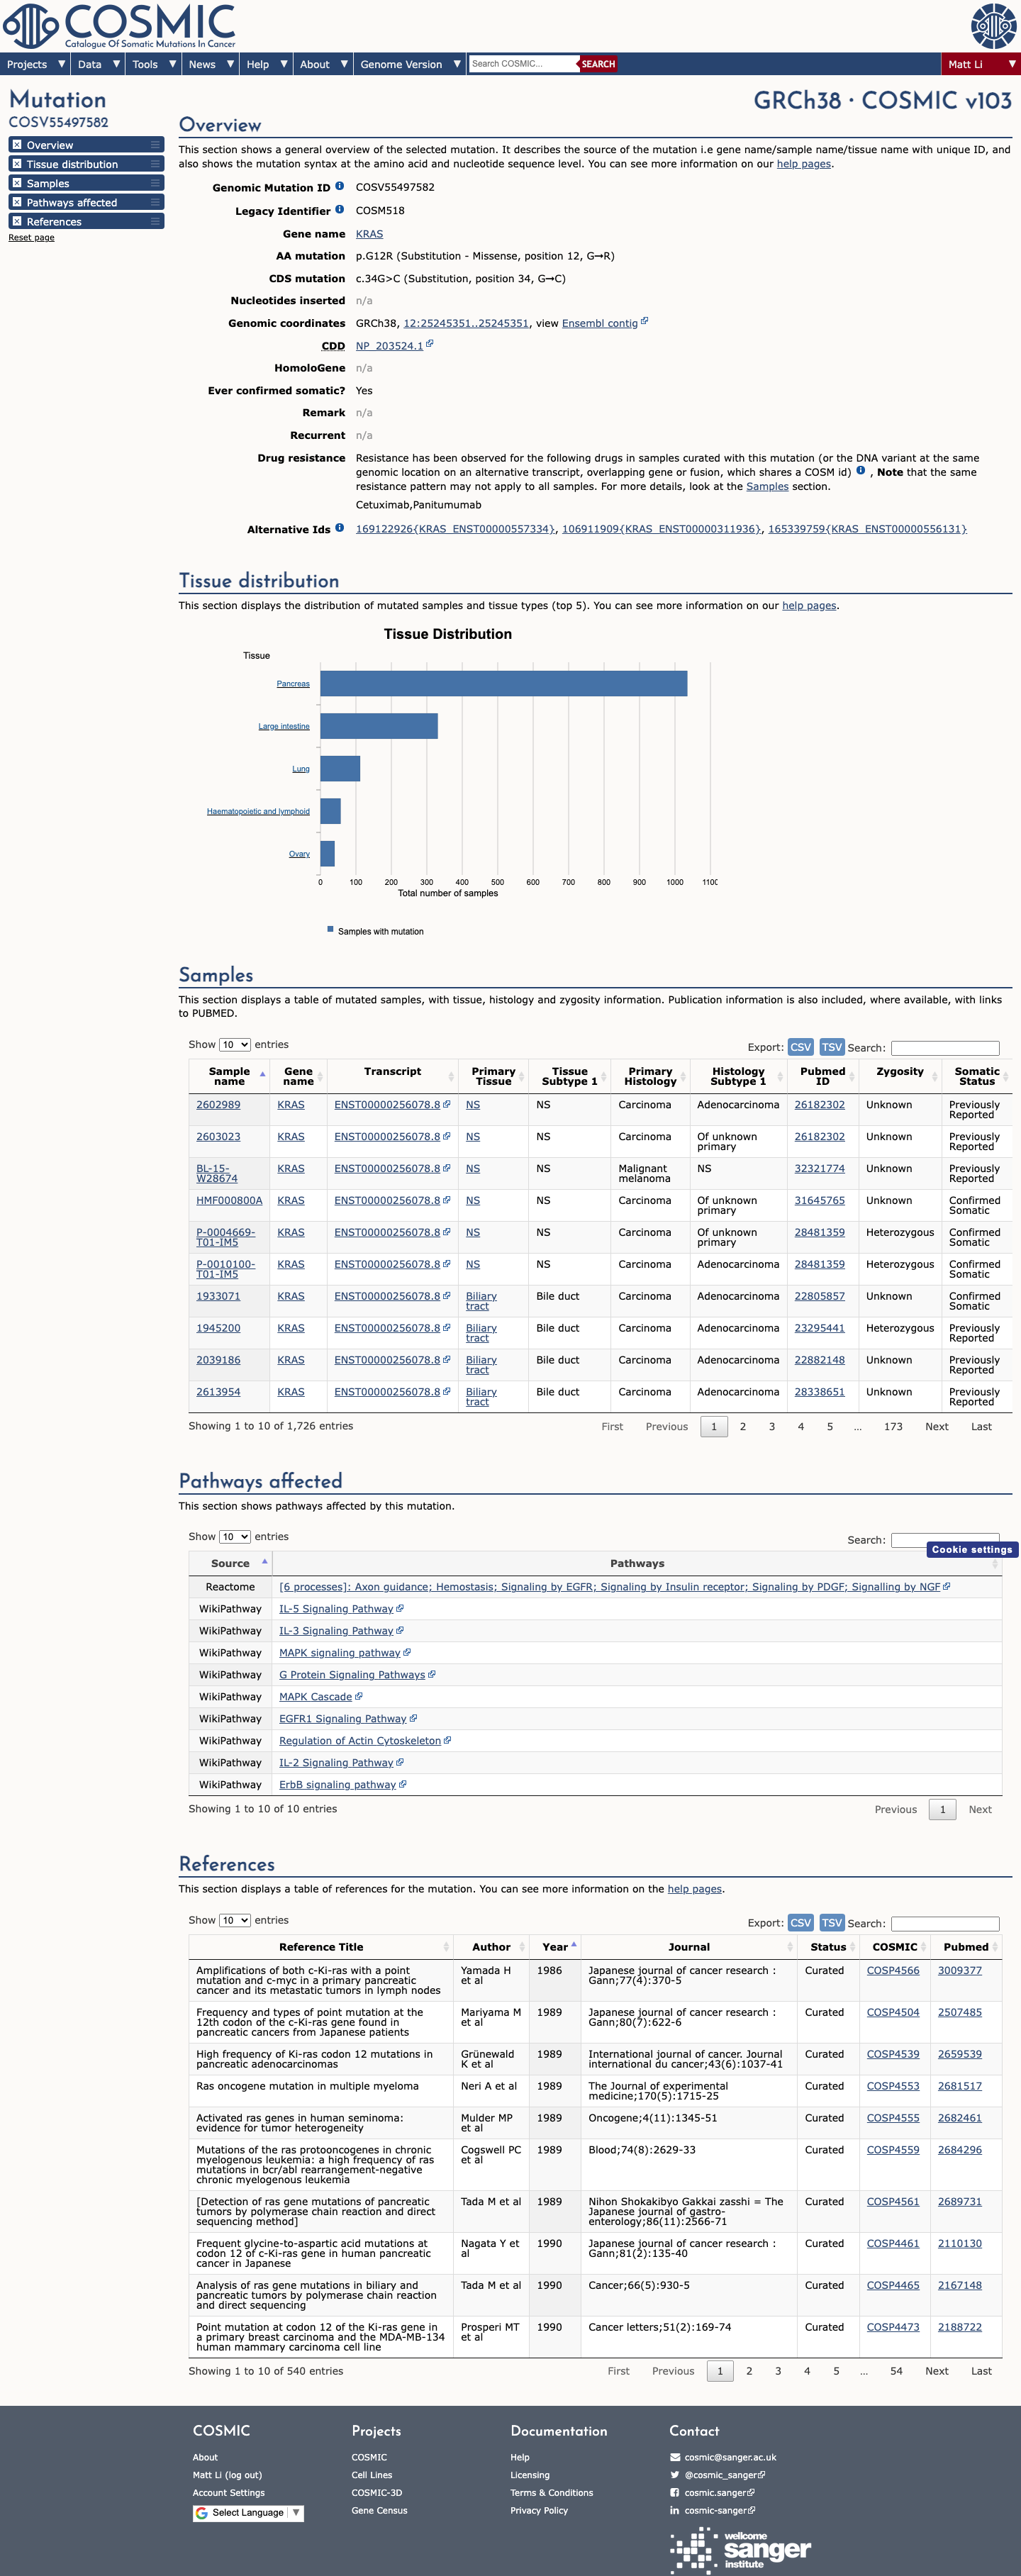
Task: Expand the Matt Li user menu
Action: (x=981, y=64)
